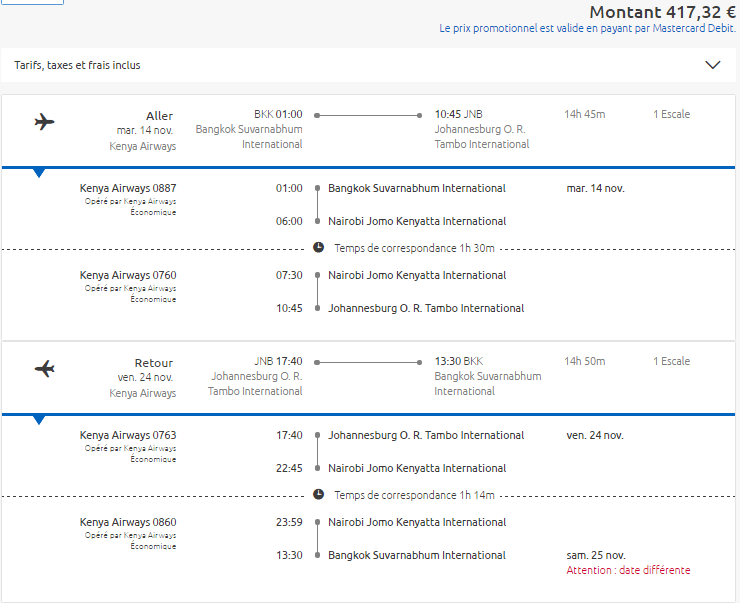Select flight Kenya Airways 0760
Screen dimensions: 740x603
click(128, 275)
